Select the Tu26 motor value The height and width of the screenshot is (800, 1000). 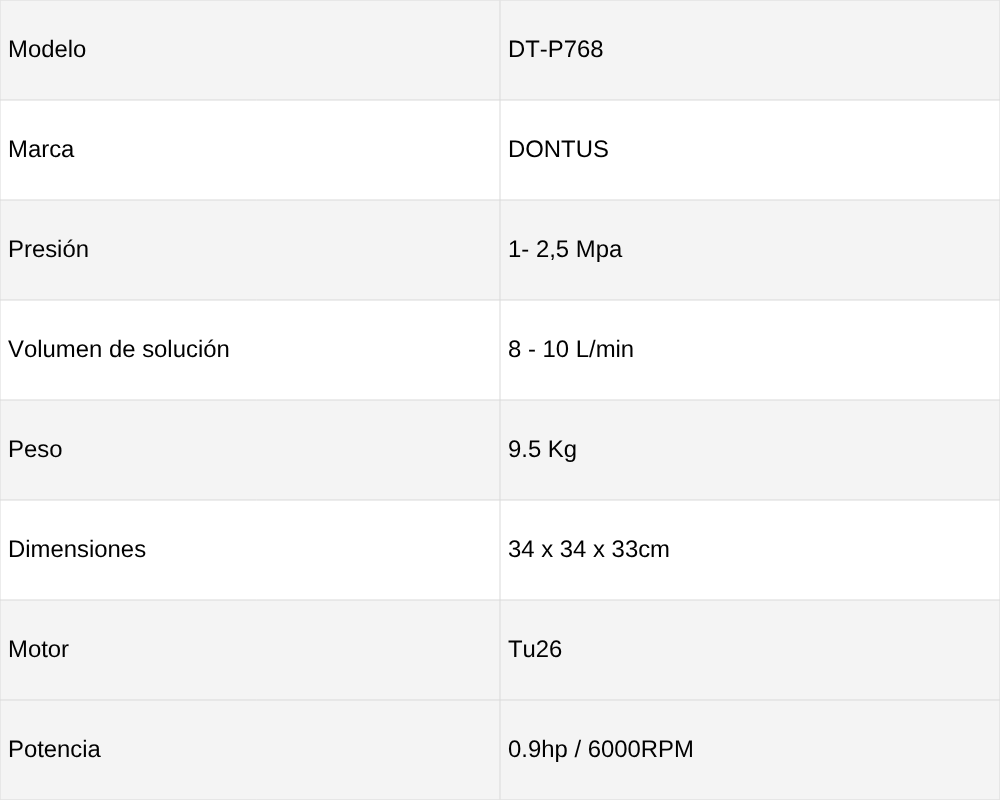[x=535, y=649]
